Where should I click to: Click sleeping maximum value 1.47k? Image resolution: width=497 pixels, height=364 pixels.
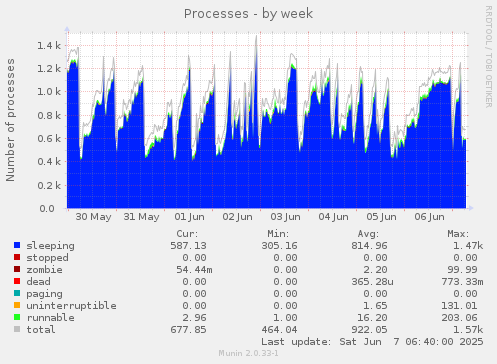click(x=468, y=246)
